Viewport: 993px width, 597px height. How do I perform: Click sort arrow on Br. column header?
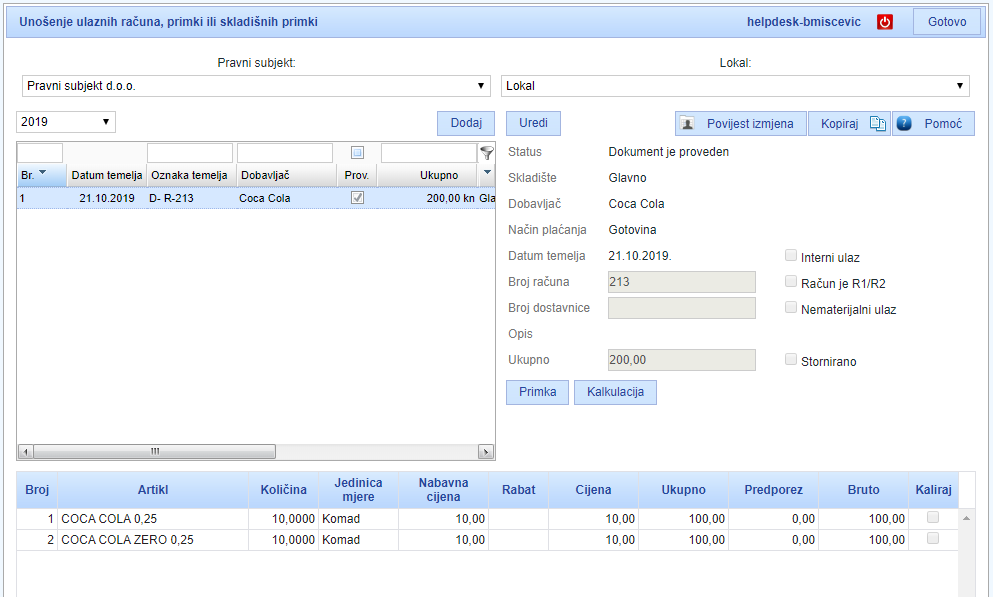click(x=42, y=174)
